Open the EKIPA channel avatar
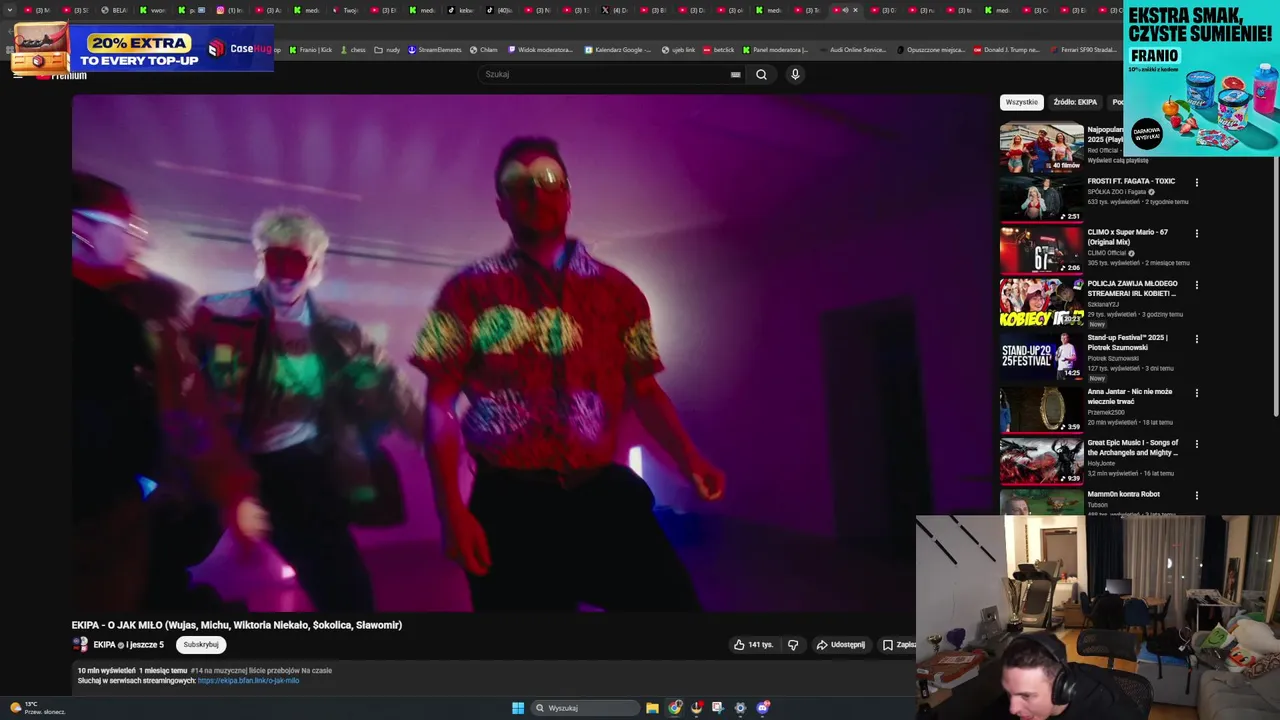The width and height of the screenshot is (1280, 720). pos(80,645)
